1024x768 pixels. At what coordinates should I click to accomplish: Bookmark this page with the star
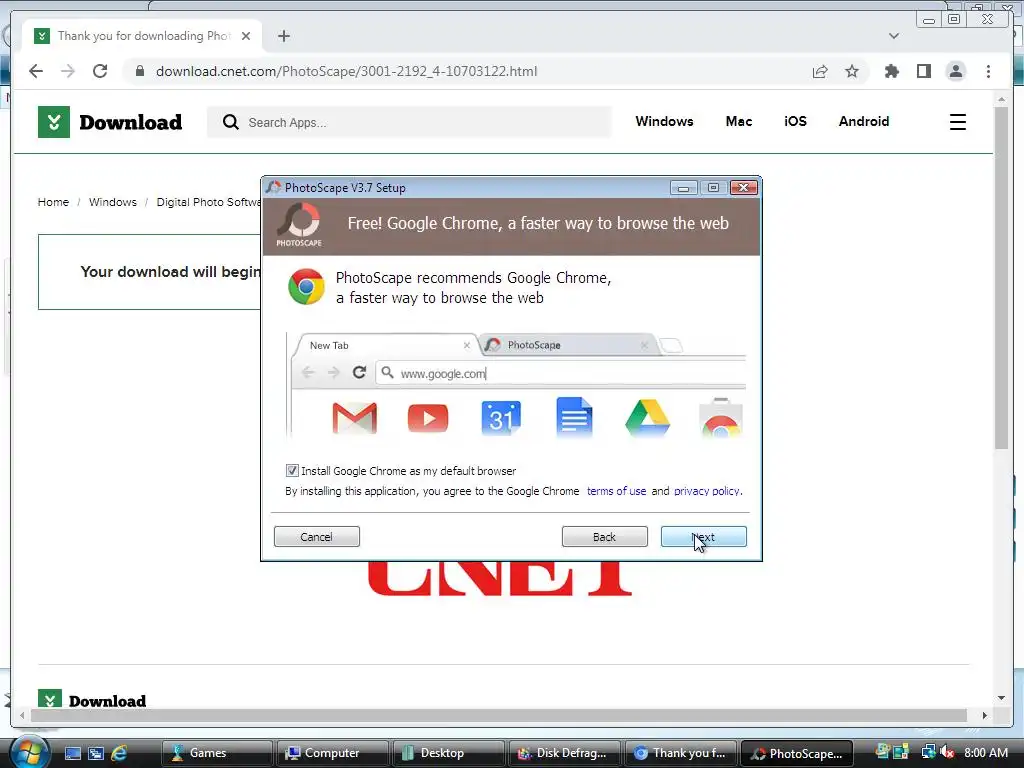tap(852, 71)
